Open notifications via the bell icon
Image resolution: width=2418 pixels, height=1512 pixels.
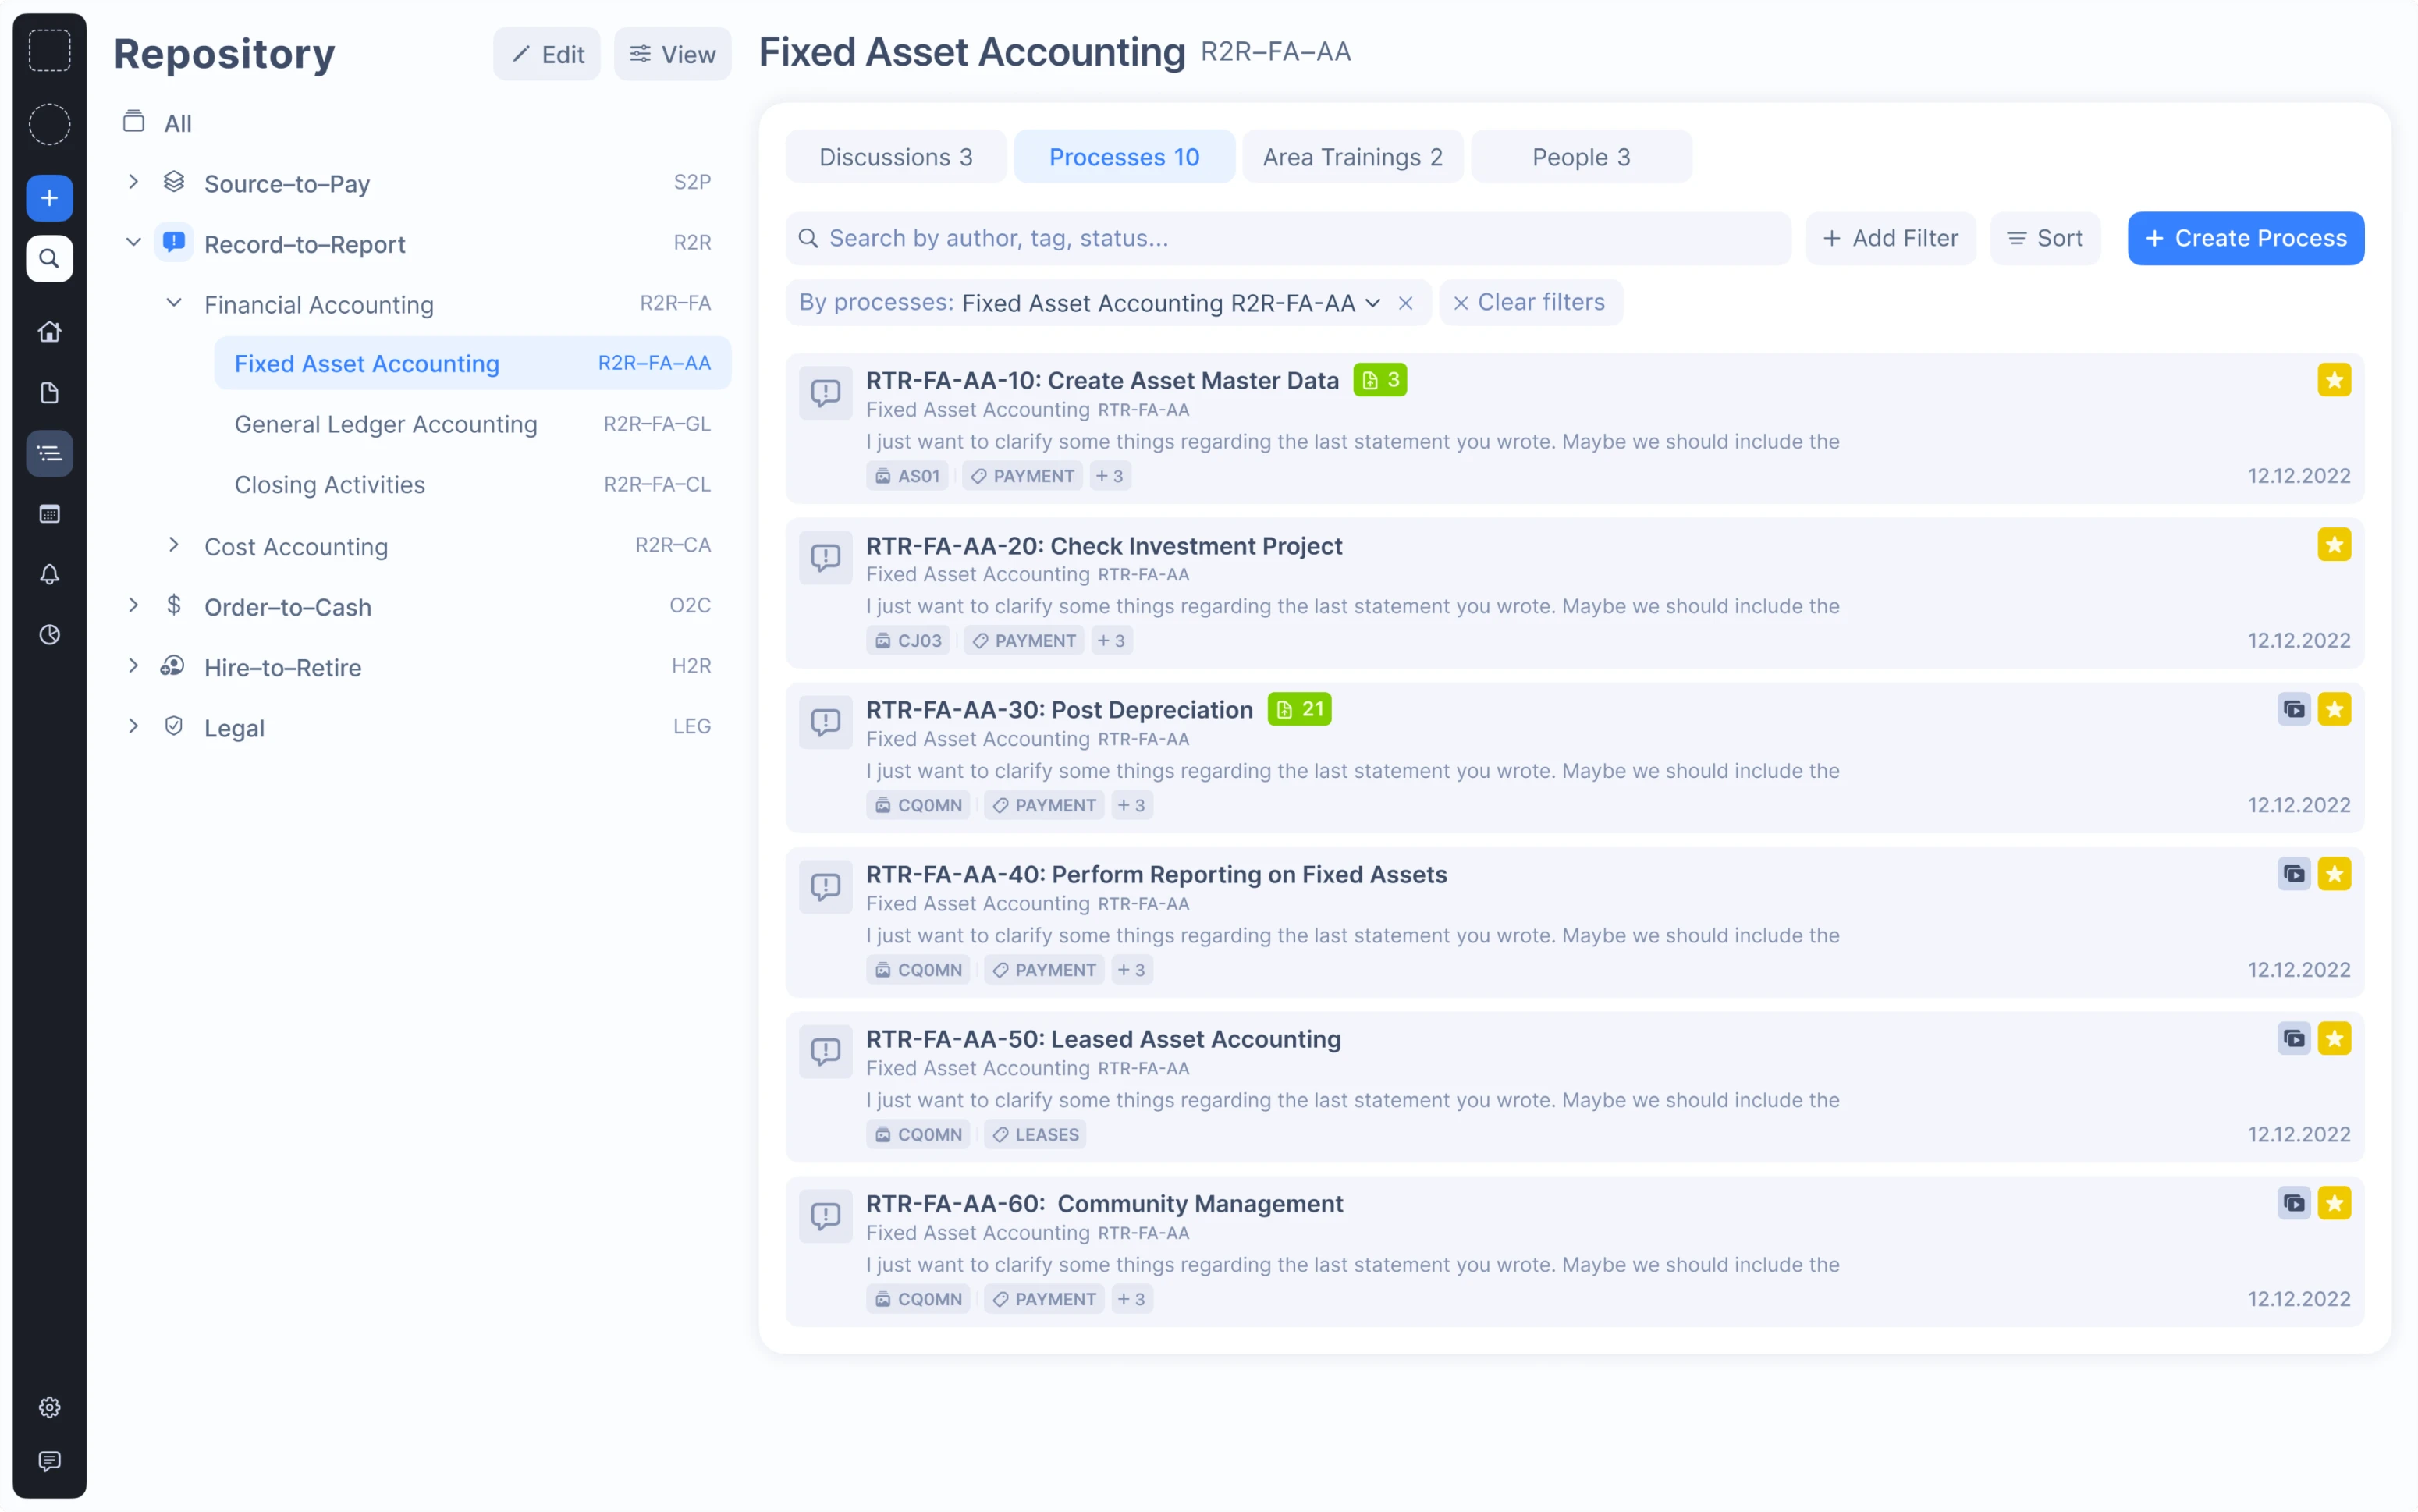49,574
